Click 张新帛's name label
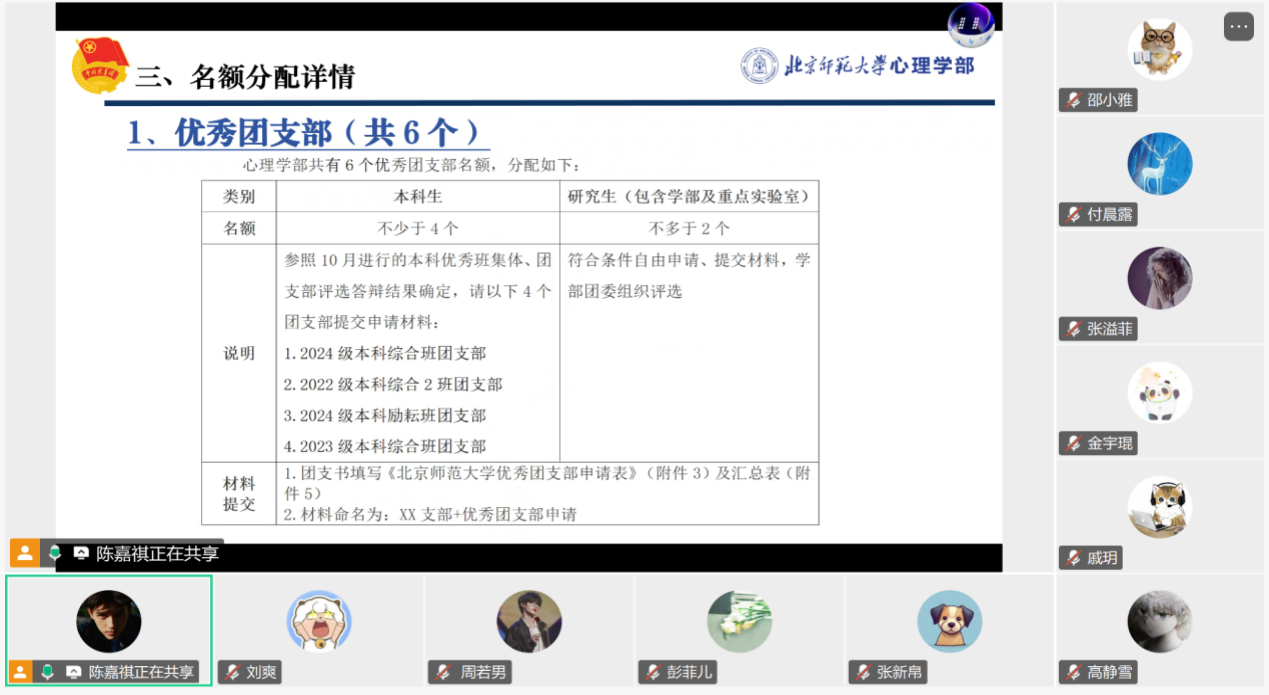This screenshot has height=695, width=1269. tap(899, 673)
